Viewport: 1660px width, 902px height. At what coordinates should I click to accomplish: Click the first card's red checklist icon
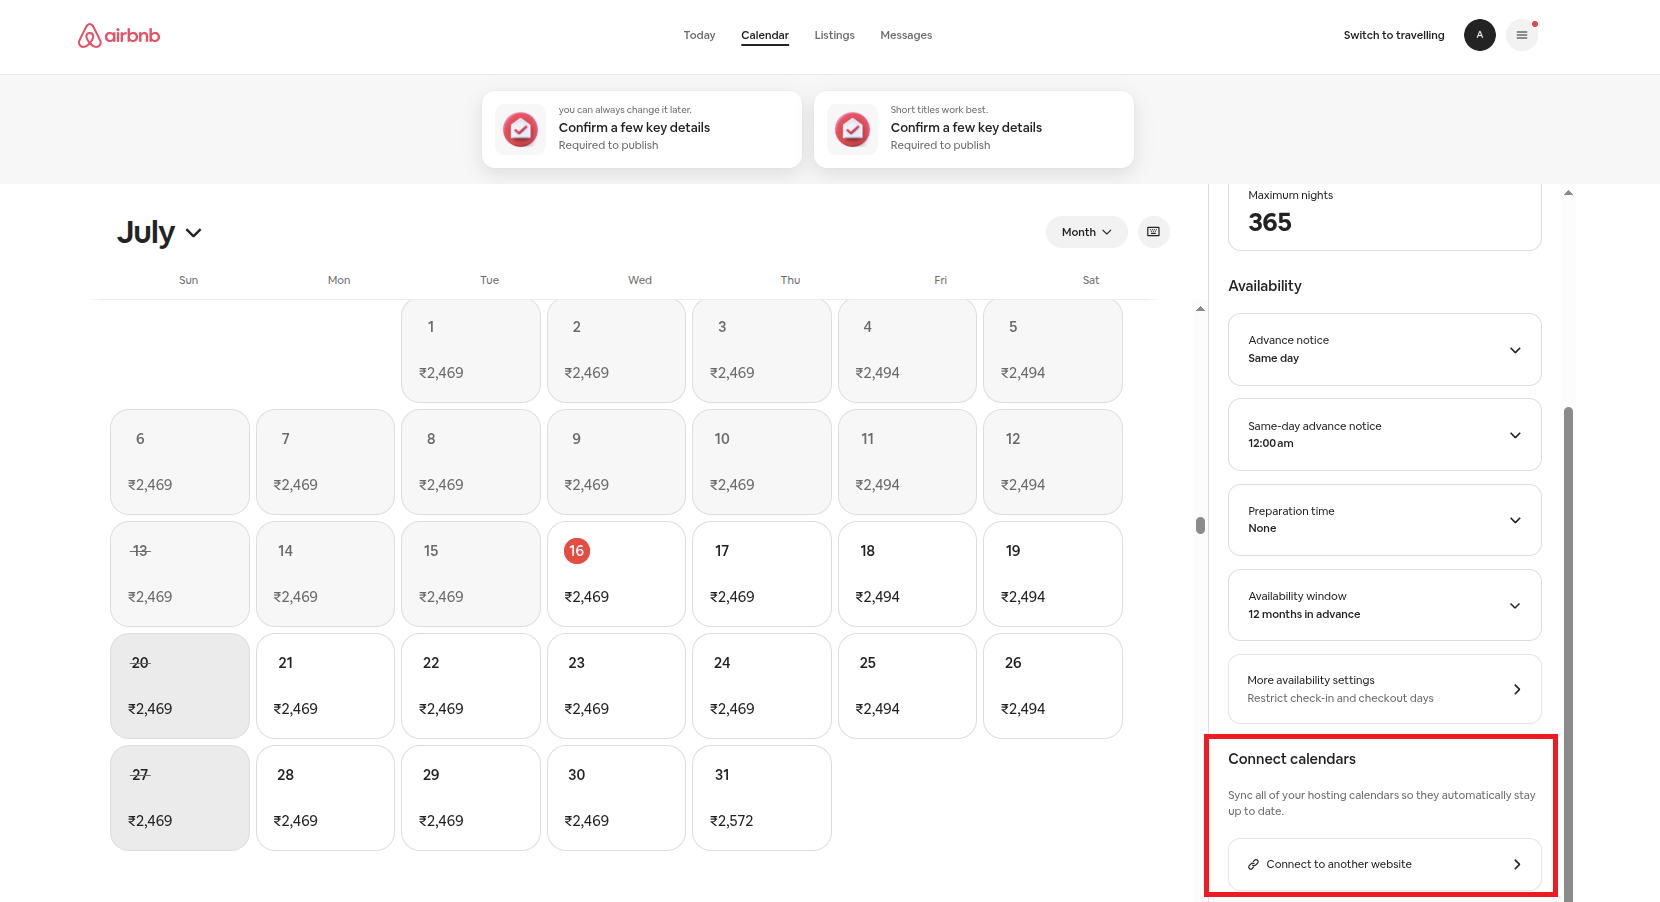click(x=520, y=129)
